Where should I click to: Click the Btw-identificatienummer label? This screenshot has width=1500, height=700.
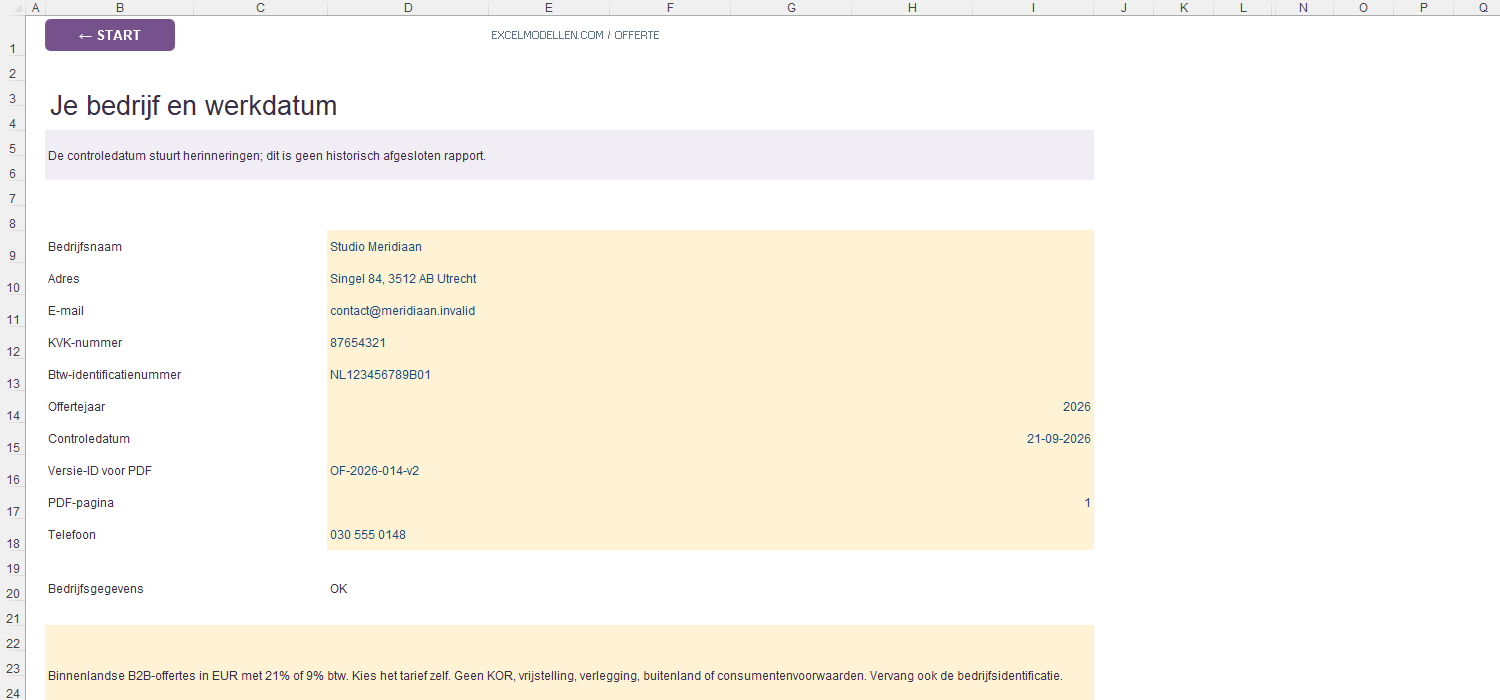point(115,375)
